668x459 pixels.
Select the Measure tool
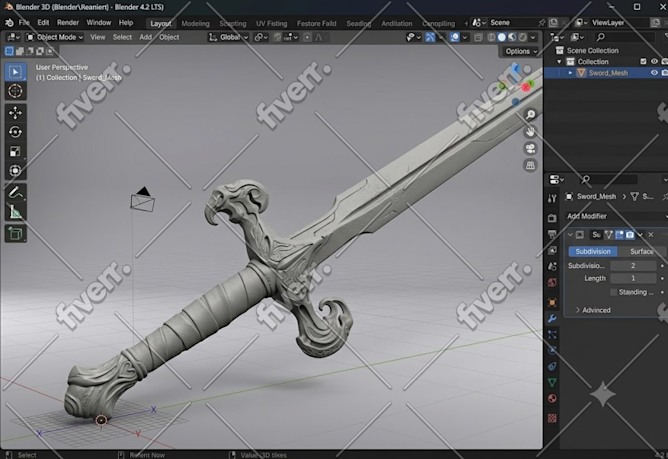tap(15, 212)
